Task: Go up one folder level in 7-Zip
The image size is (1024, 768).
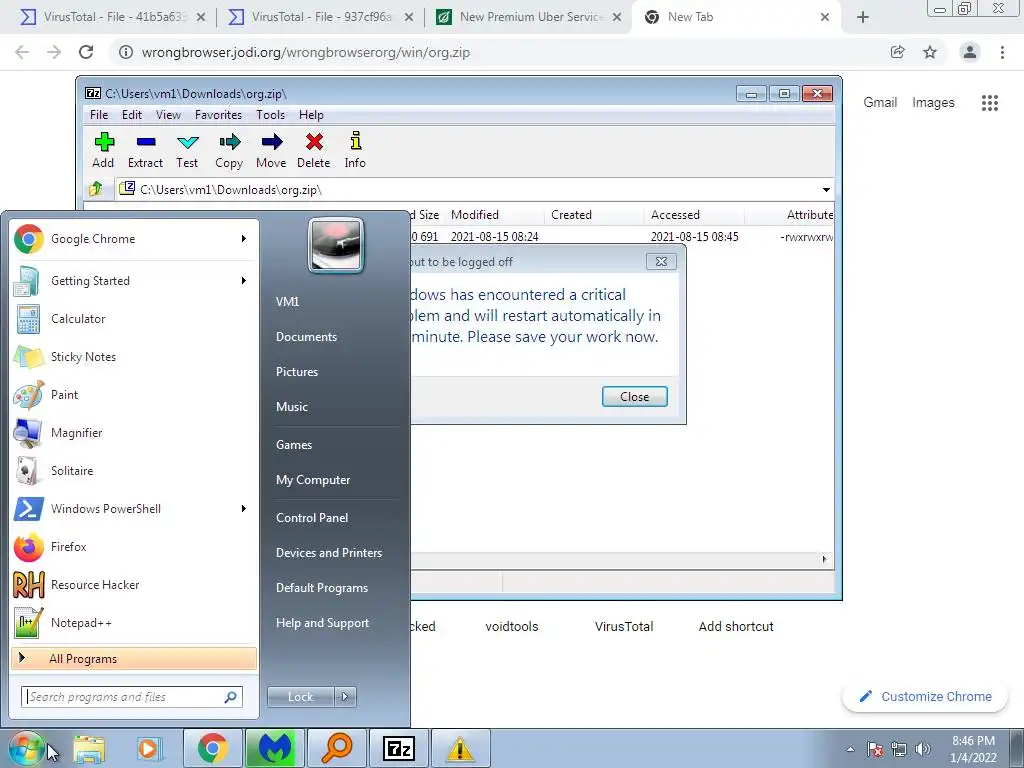Action: point(96,189)
